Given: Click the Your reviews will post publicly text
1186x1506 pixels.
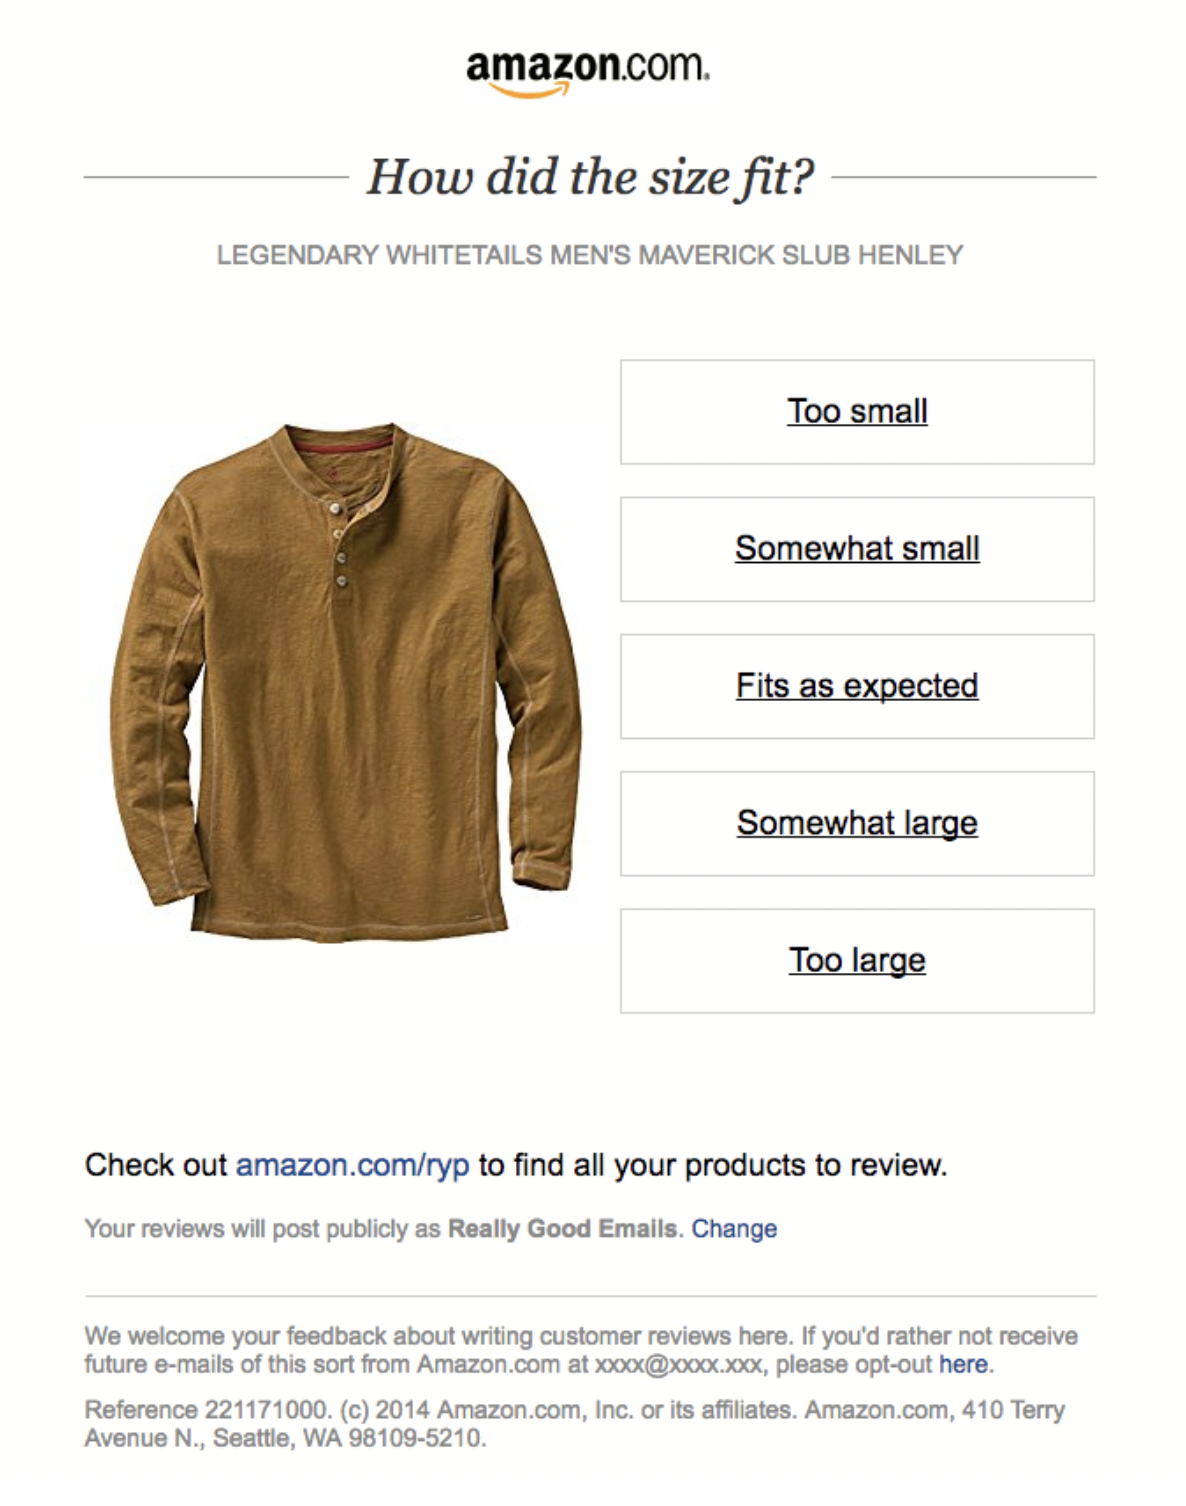Looking at the screenshot, I should (x=263, y=1228).
